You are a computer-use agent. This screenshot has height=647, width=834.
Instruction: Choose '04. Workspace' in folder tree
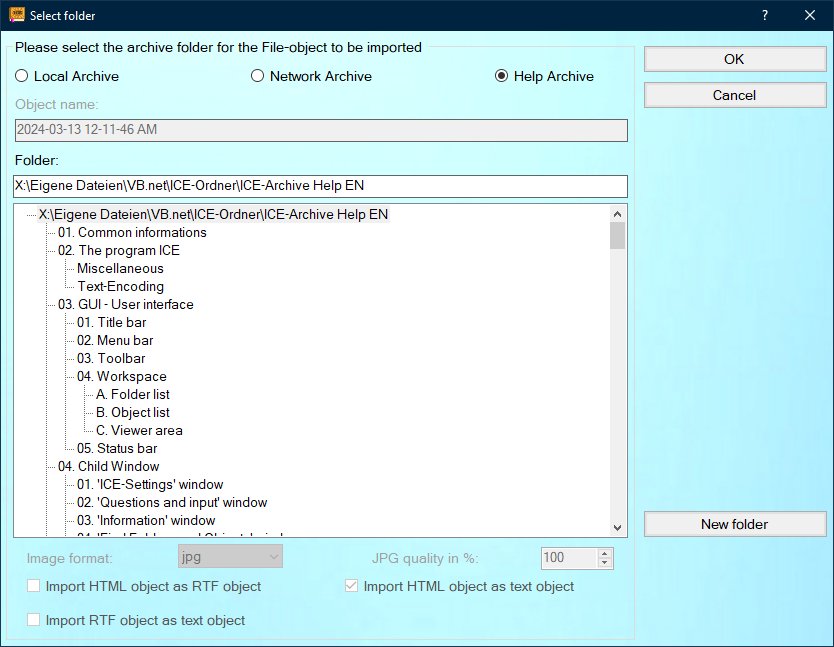[x=121, y=376]
